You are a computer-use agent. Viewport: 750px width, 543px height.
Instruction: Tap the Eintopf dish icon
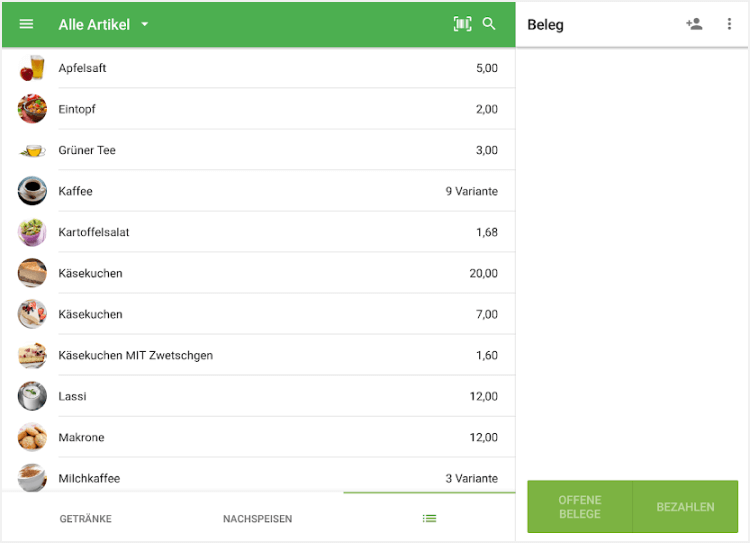coord(32,109)
